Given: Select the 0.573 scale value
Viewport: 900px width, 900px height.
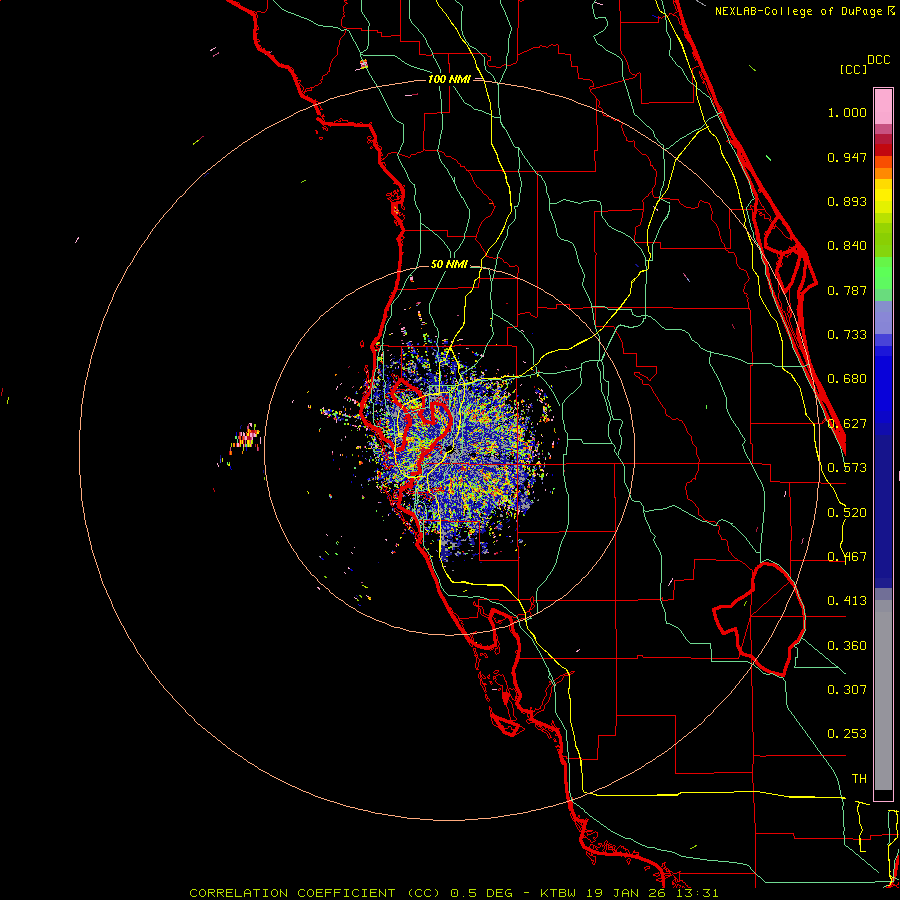Looking at the screenshot, I should coord(847,468).
